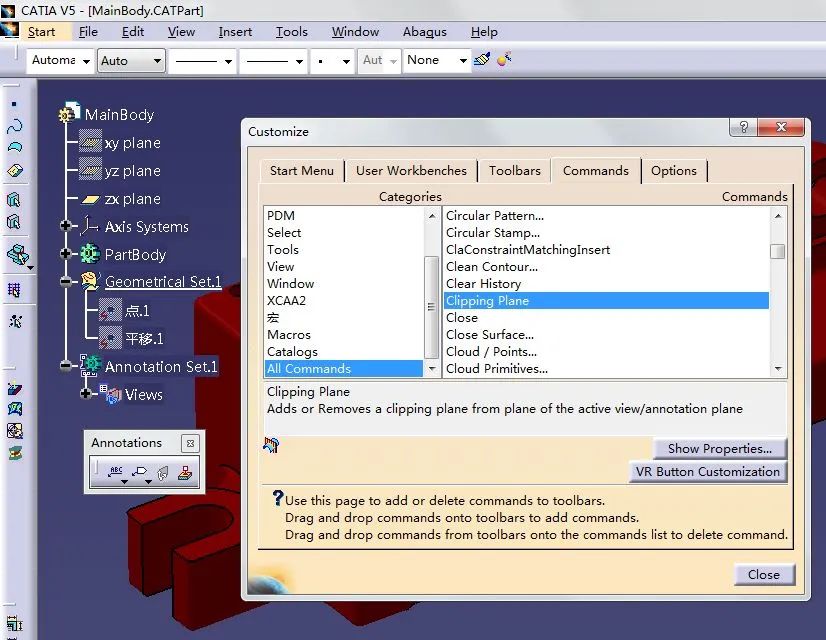Click the lower solid-selection arrow icon
Screen dimensions: 826x640
tap(14, 222)
